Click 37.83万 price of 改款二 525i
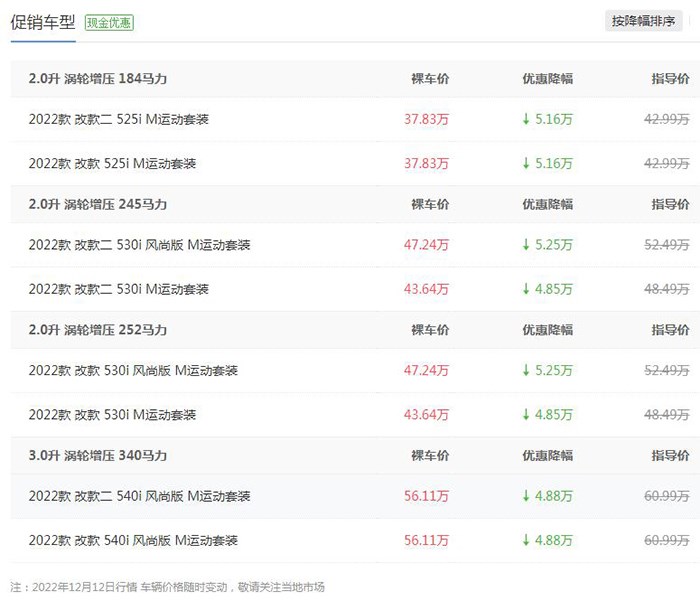 pos(426,119)
